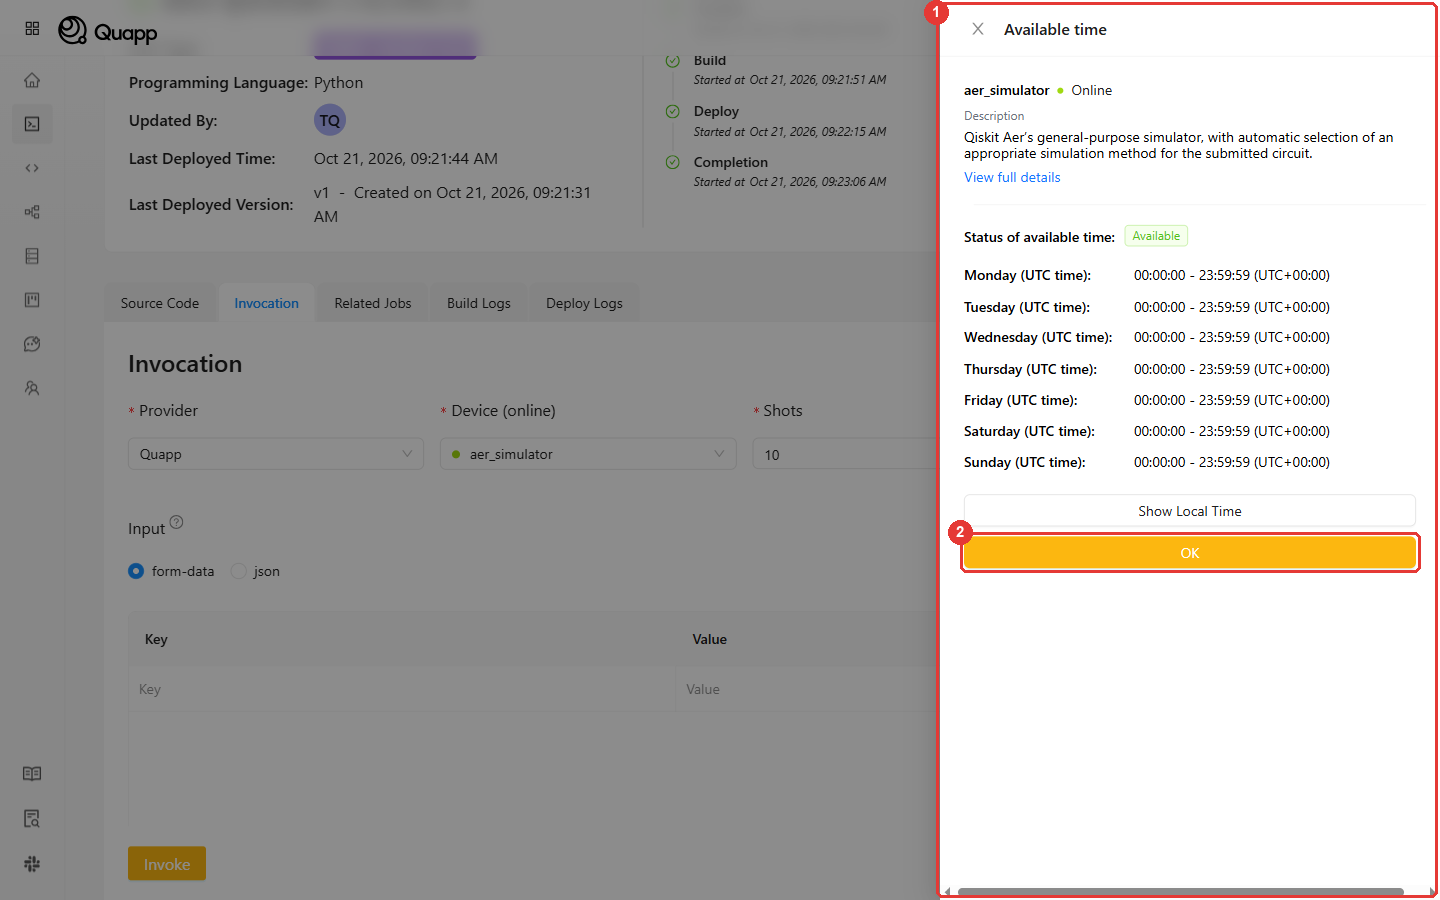This screenshot has height=900, width=1440.
Task: Open the document search icon in sidebar
Action: pos(32,819)
